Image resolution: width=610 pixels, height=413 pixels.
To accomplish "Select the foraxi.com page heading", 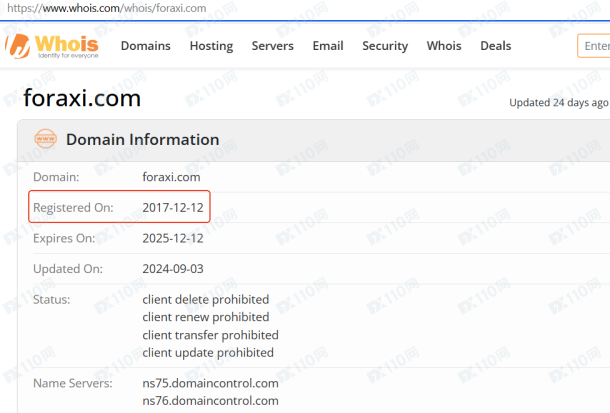I will [x=82, y=98].
